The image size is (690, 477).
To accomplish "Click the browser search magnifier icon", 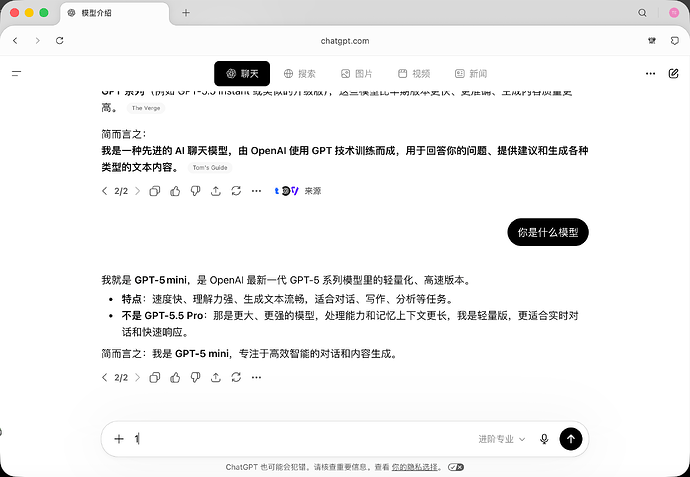I will click(642, 13).
